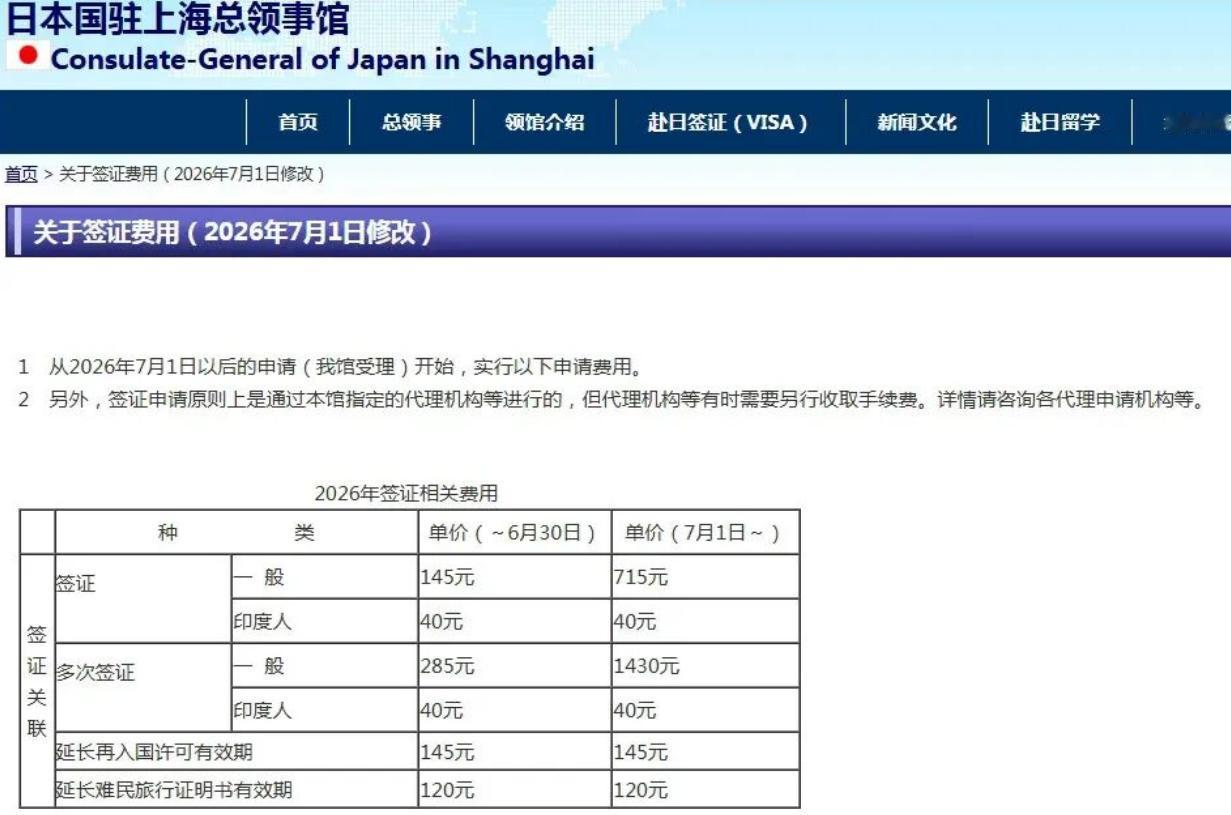The height and width of the screenshot is (815, 1231).
Task: Click the 延长难民旅行证明书有效期 row label
Action: [174, 790]
